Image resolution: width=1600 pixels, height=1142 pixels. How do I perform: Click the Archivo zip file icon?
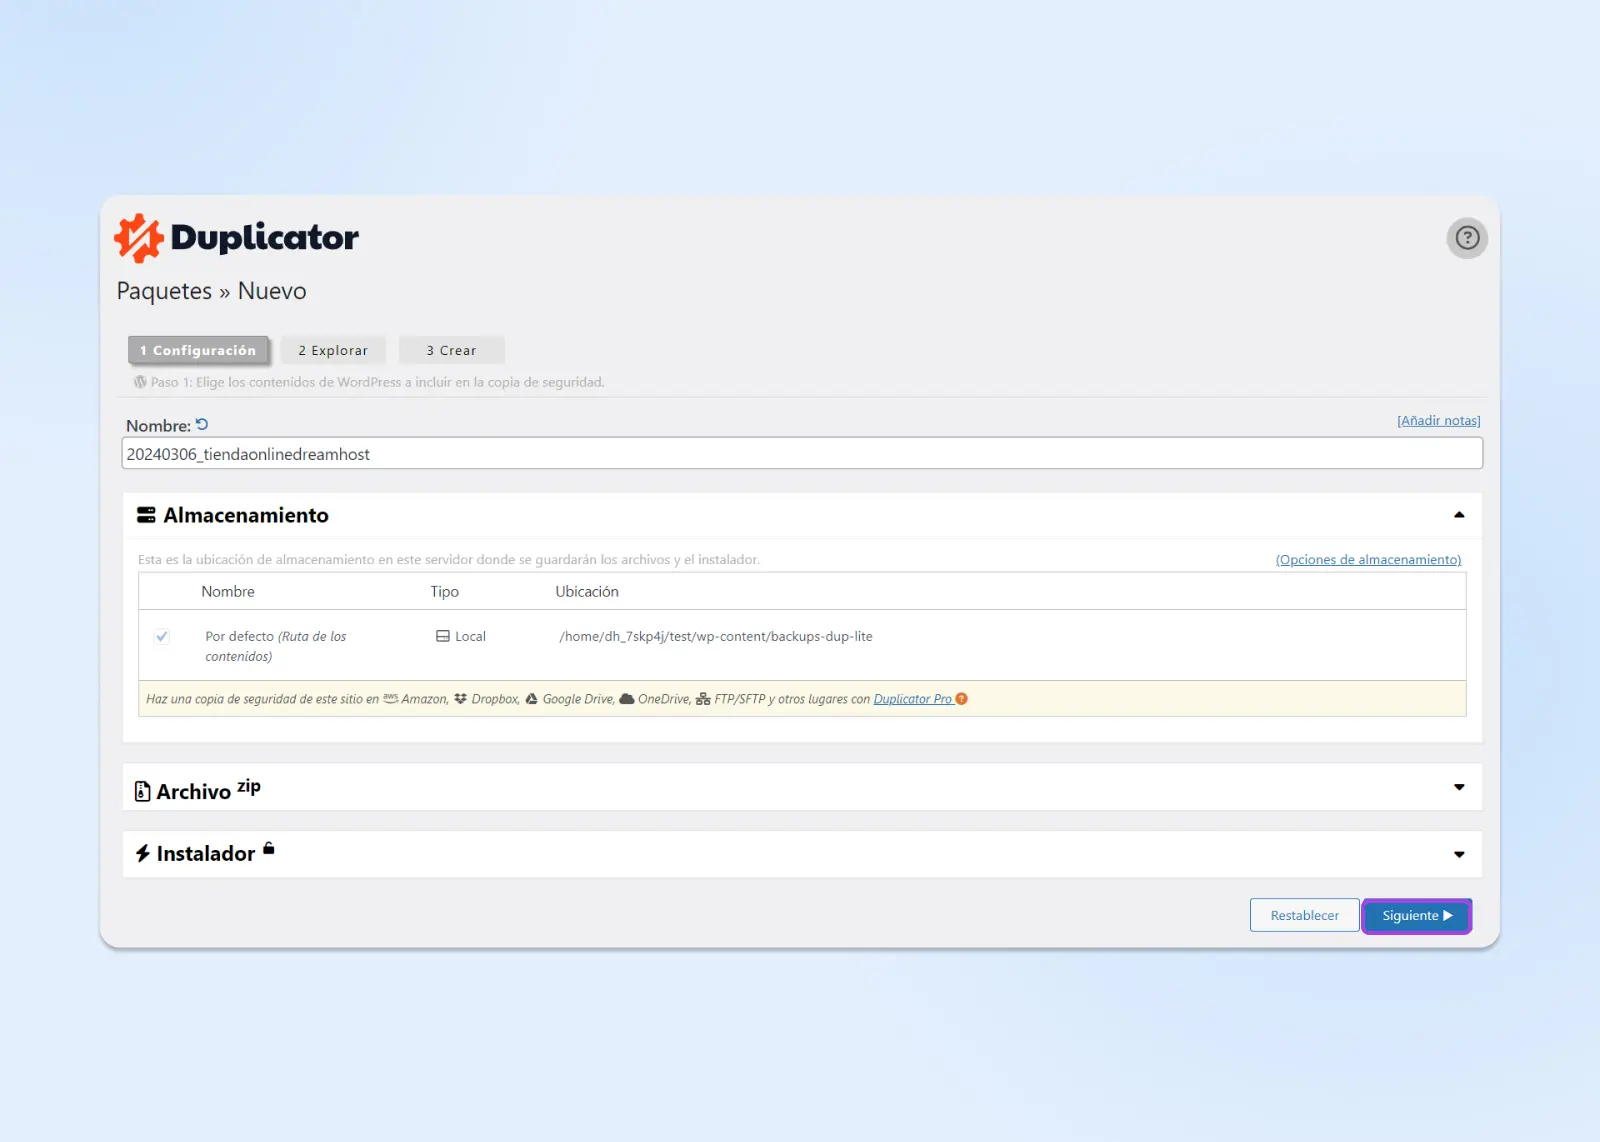[x=143, y=792]
